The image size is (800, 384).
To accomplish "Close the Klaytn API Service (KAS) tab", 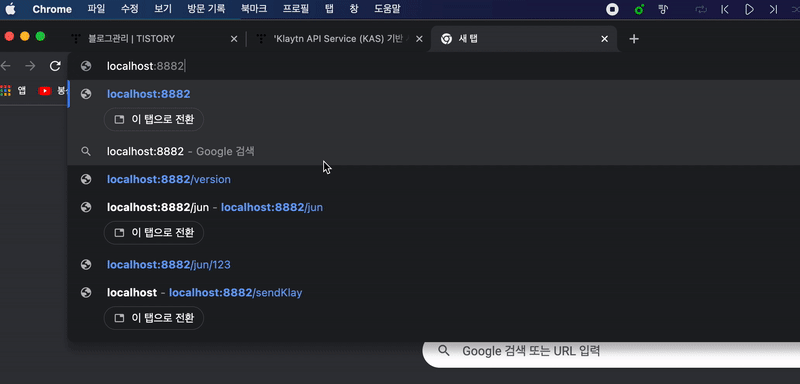I will point(419,39).
